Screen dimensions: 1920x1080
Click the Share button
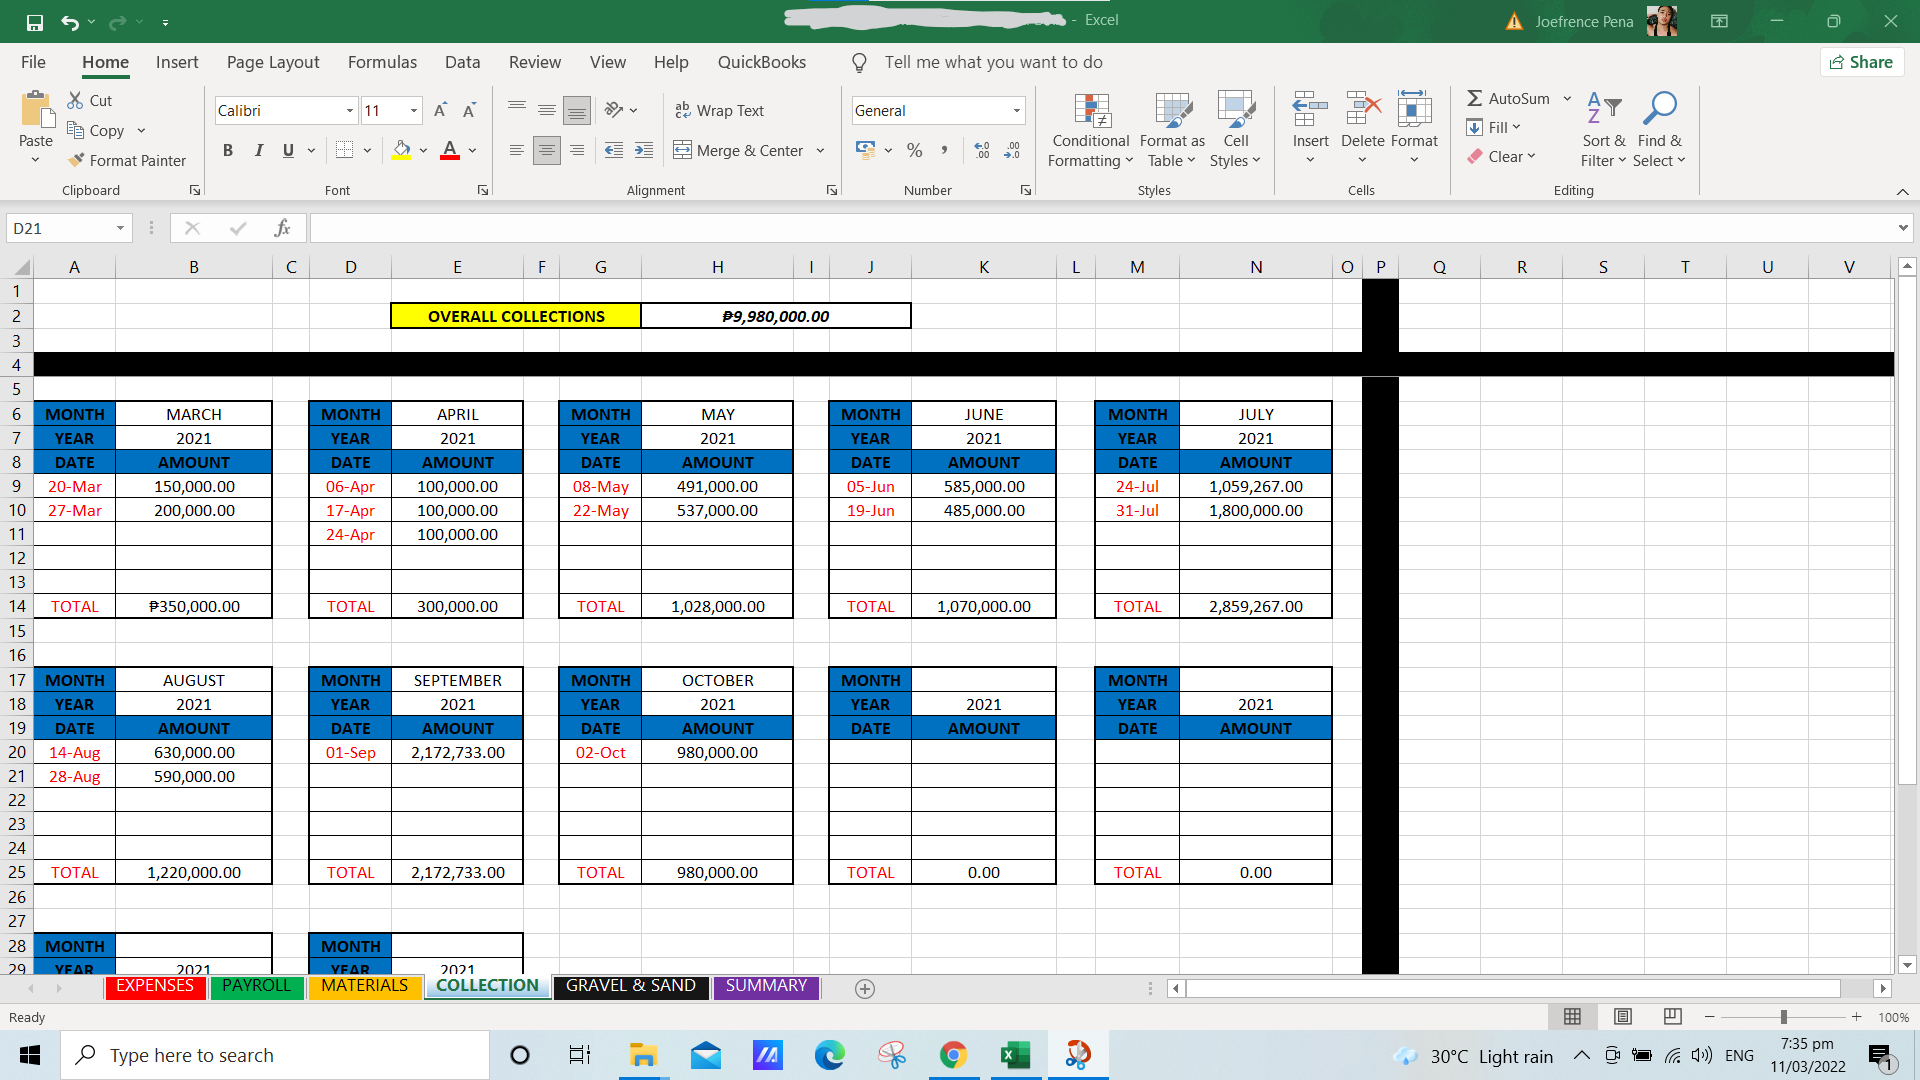point(1861,62)
